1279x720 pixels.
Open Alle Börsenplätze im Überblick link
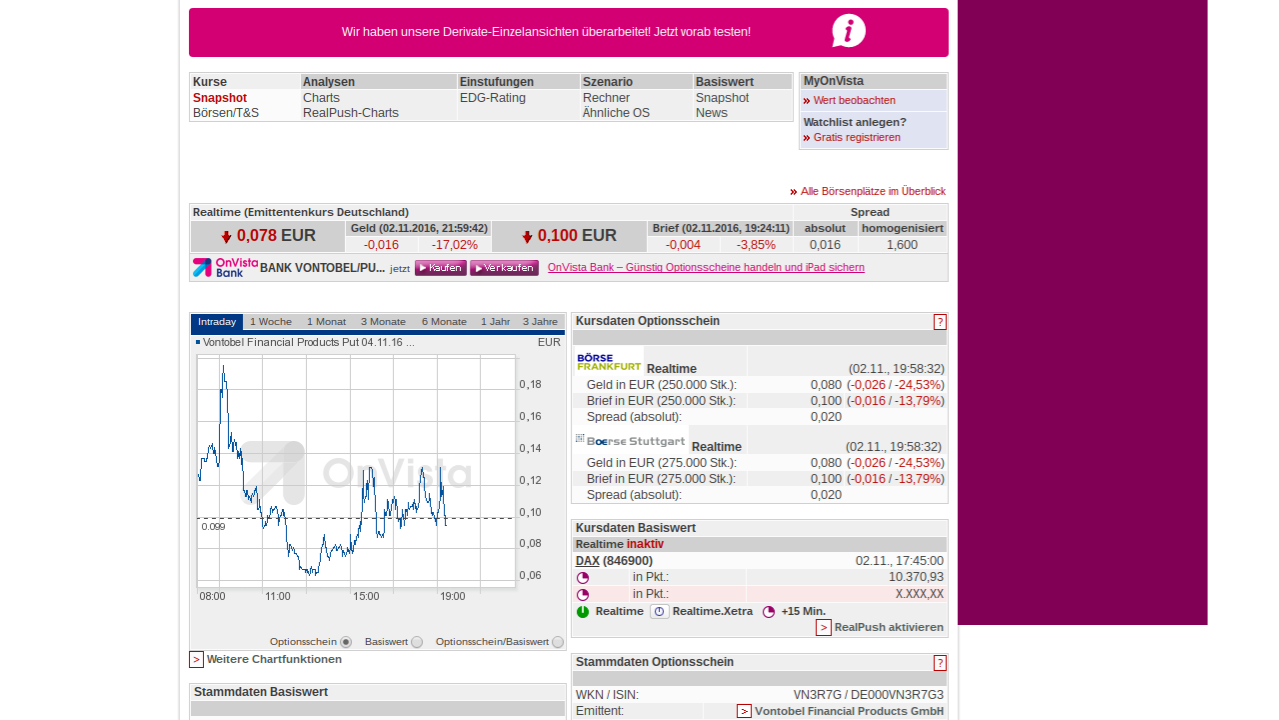[873, 191]
